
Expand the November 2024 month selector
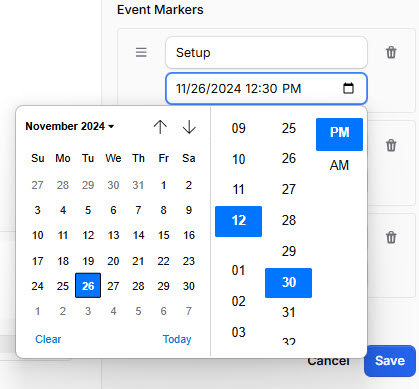[x=70, y=126]
